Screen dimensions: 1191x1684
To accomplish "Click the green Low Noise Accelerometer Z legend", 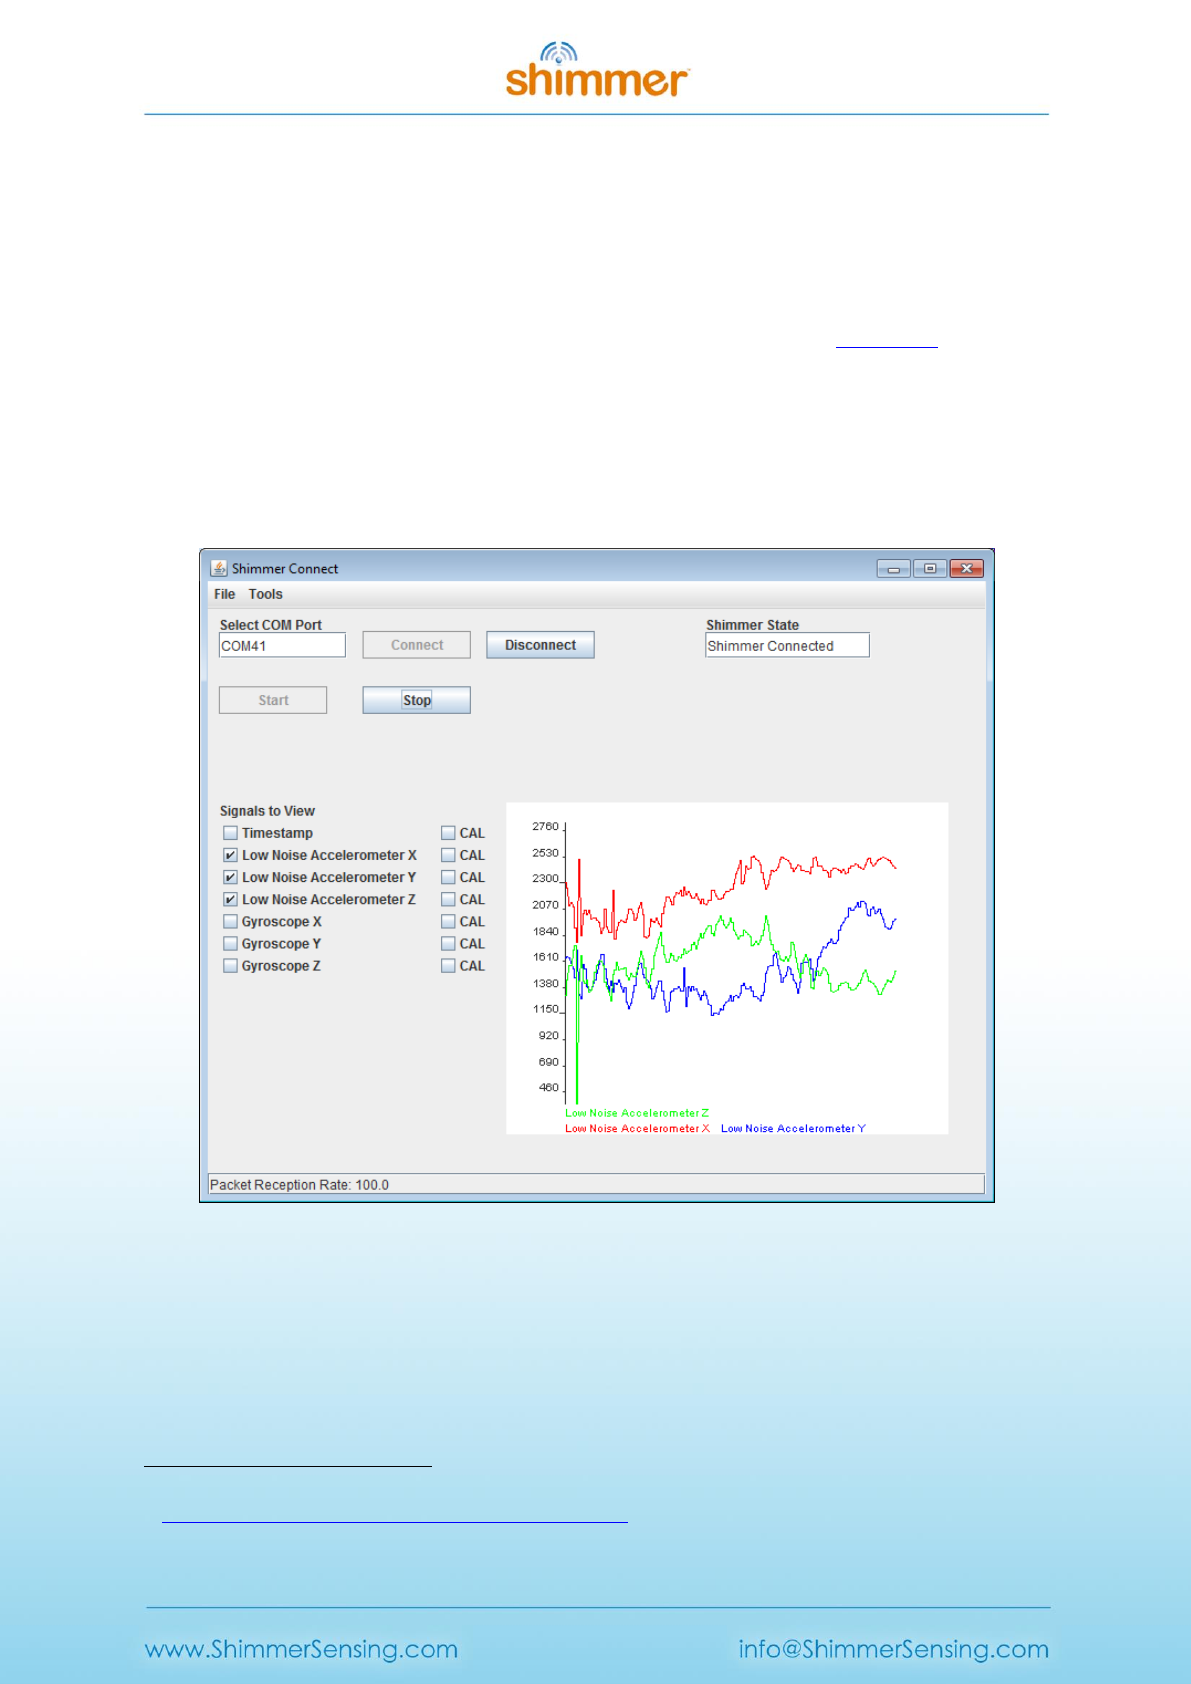I will tap(637, 1113).
